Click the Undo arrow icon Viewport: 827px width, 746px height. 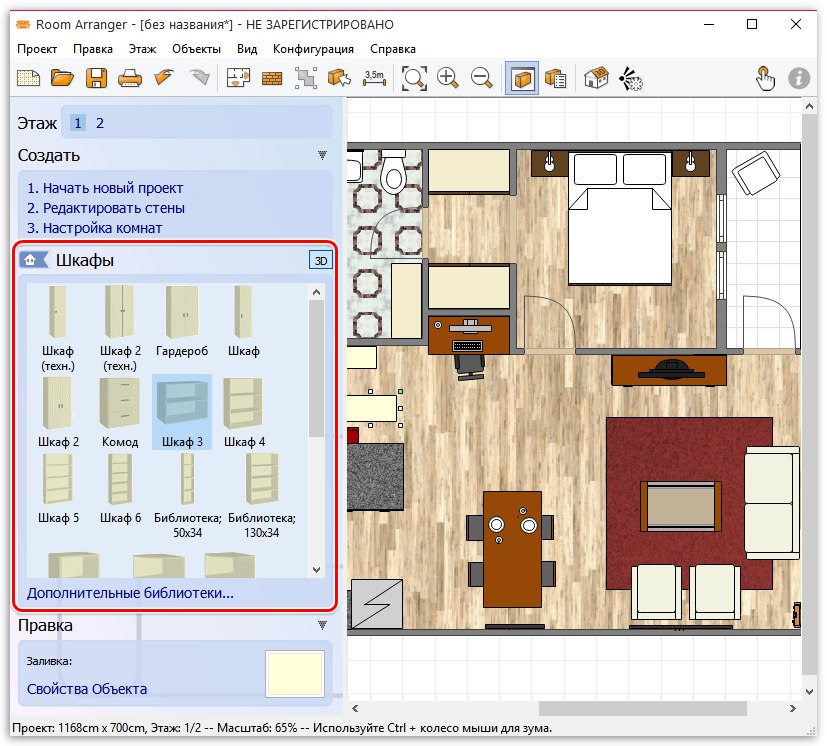pos(164,77)
